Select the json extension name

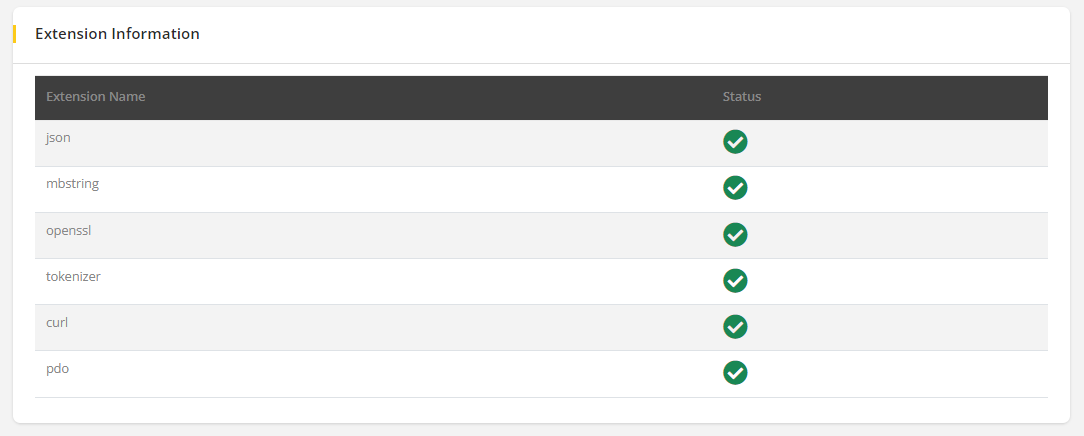pyautogui.click(x=58, y=138)
